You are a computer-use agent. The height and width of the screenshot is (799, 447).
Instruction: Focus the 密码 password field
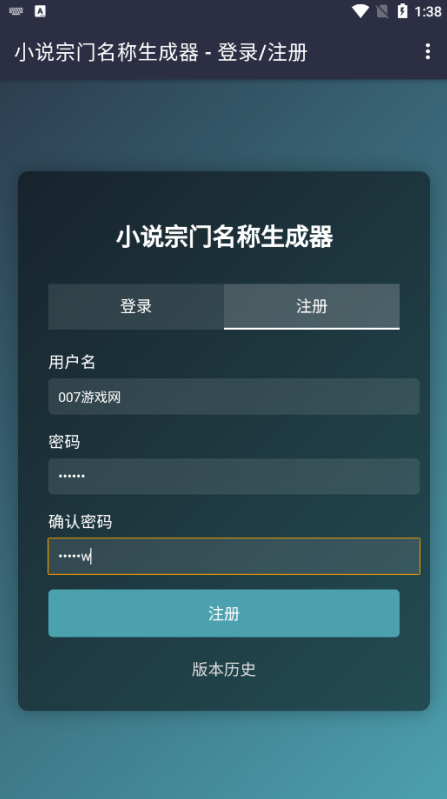234,476
